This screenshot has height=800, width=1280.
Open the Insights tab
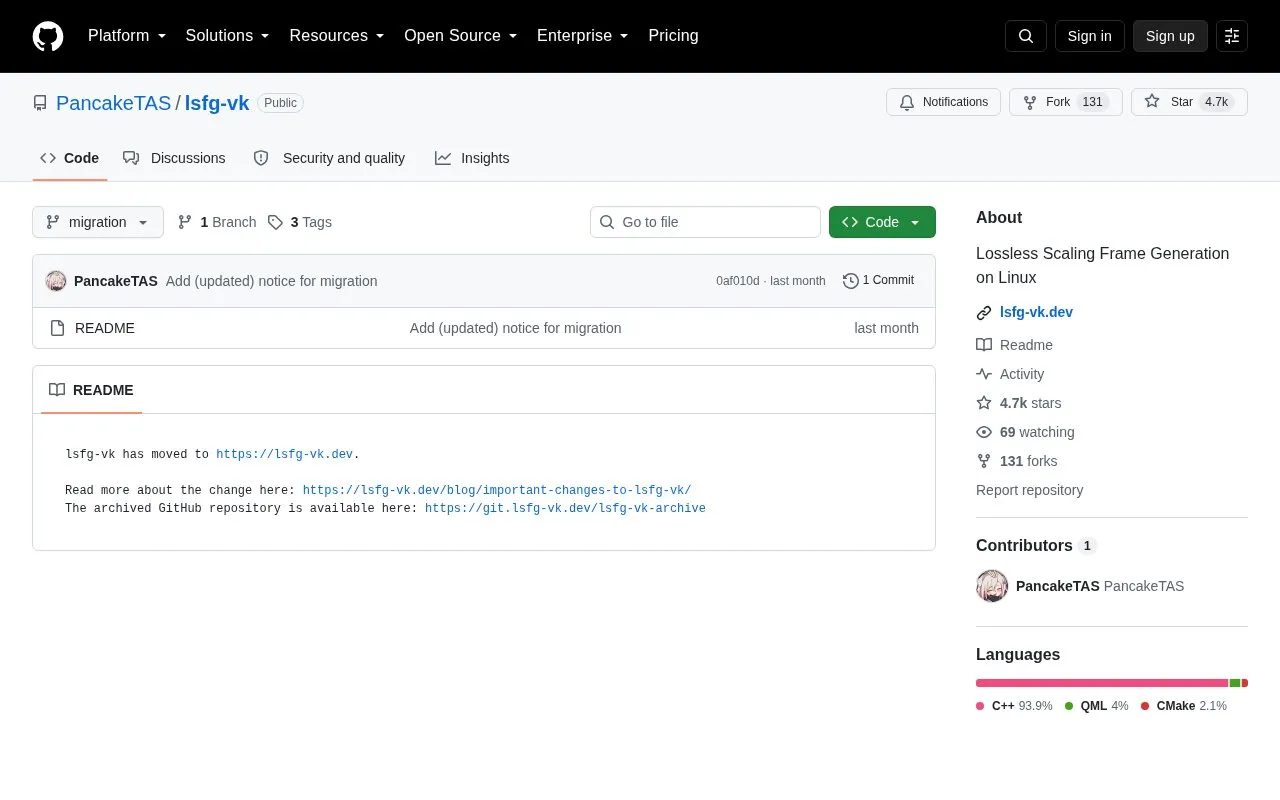point(472,158)
